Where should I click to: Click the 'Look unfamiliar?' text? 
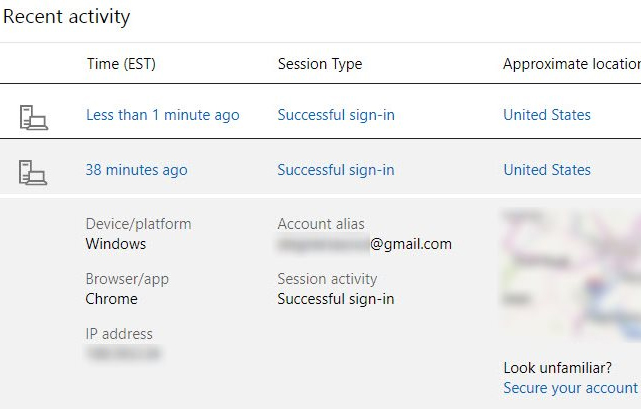coord(558,367)
